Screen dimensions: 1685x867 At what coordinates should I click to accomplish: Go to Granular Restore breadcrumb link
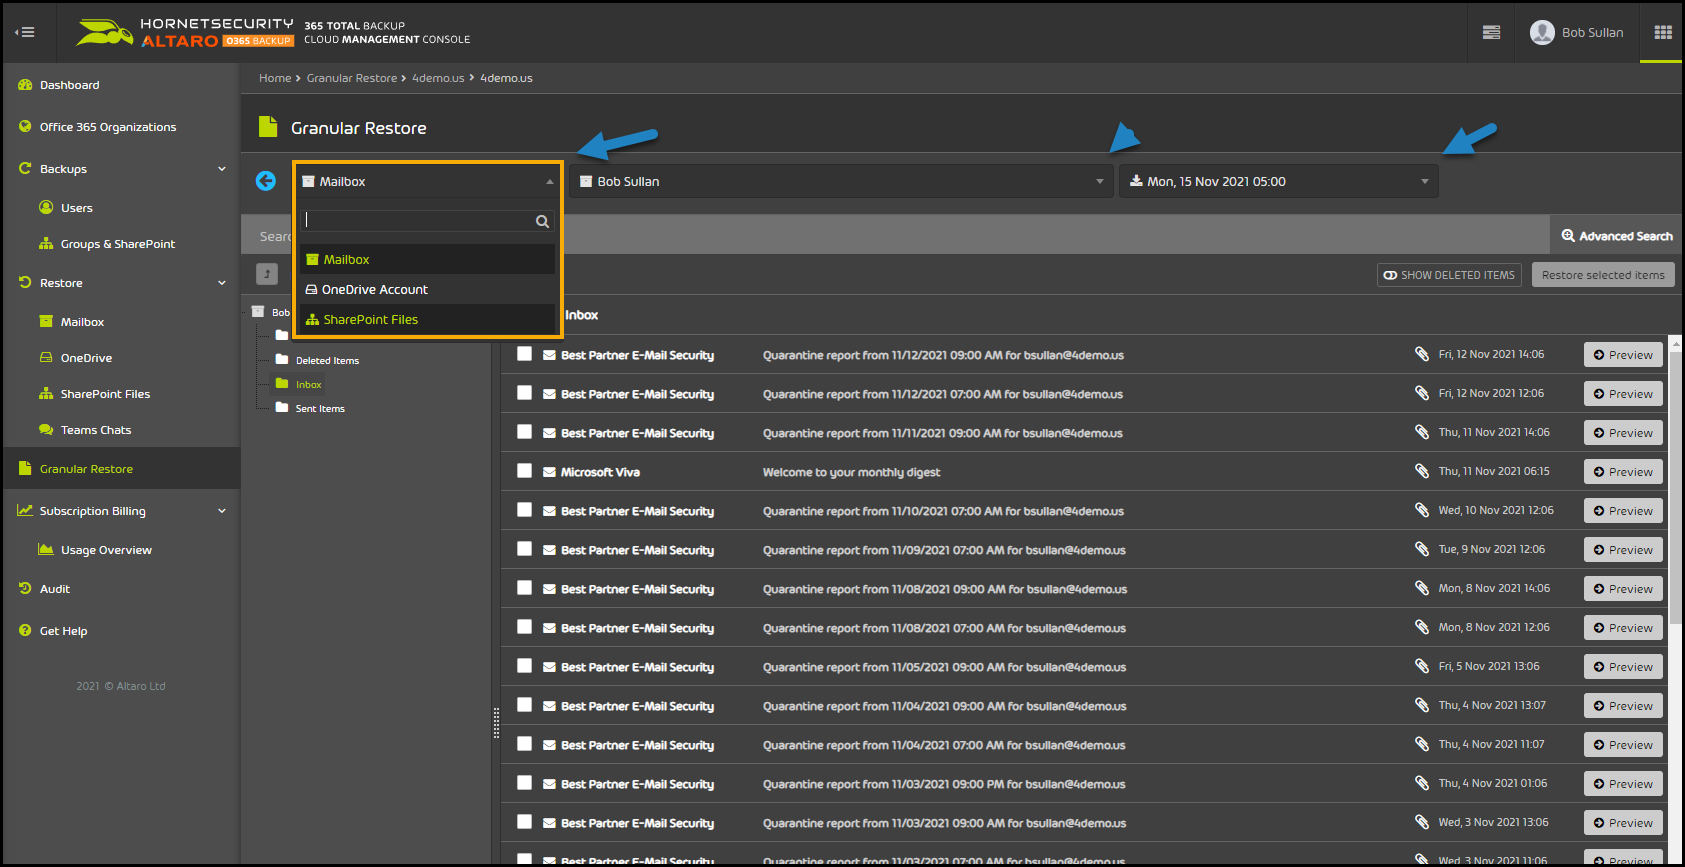[352, 78]
